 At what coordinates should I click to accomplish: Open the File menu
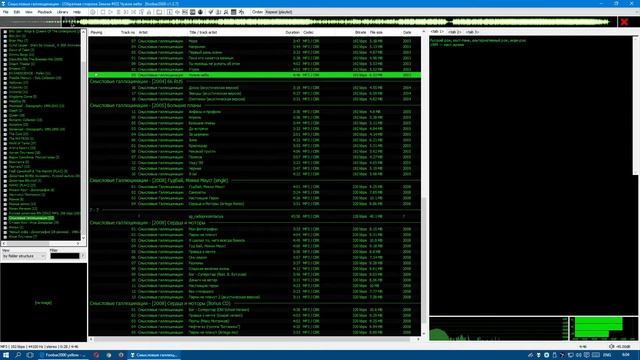pos(6,12)
